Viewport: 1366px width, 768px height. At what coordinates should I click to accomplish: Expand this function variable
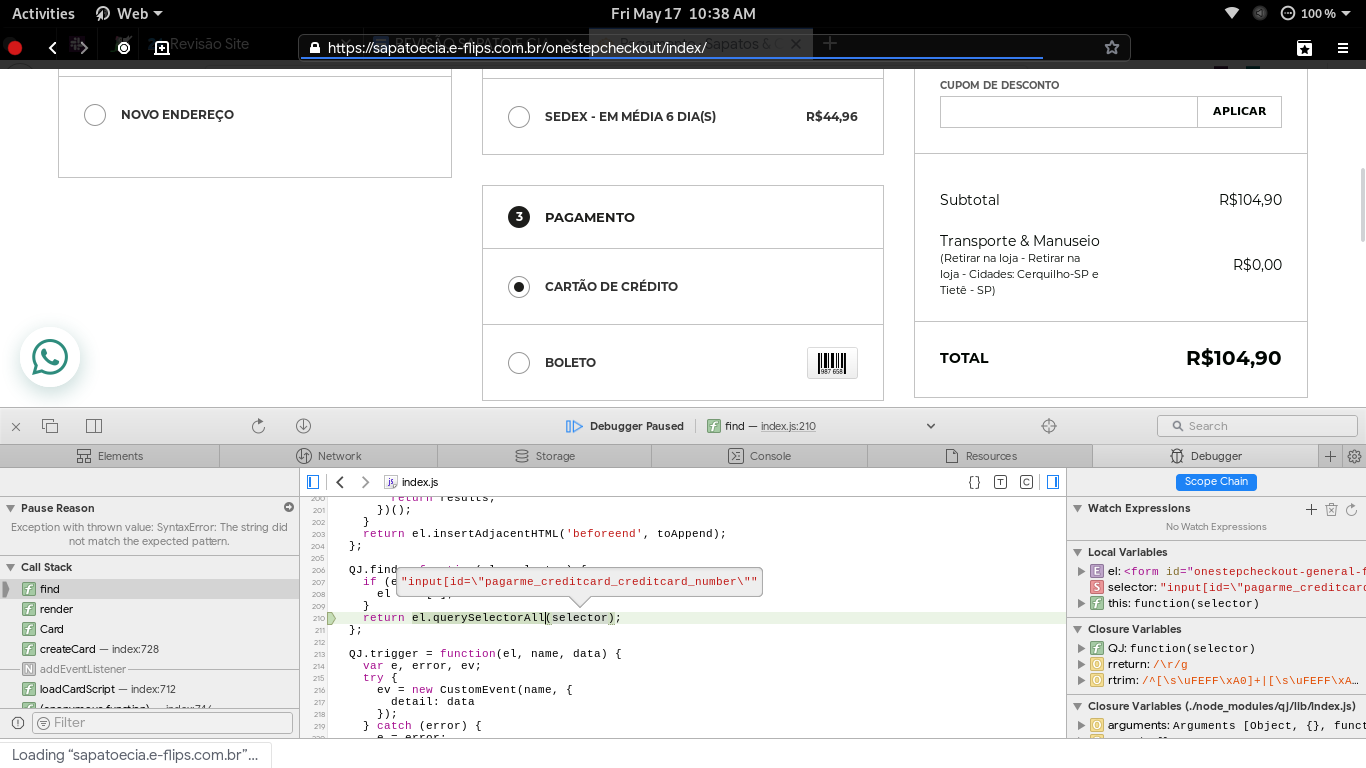click(x=1081, y=603)
